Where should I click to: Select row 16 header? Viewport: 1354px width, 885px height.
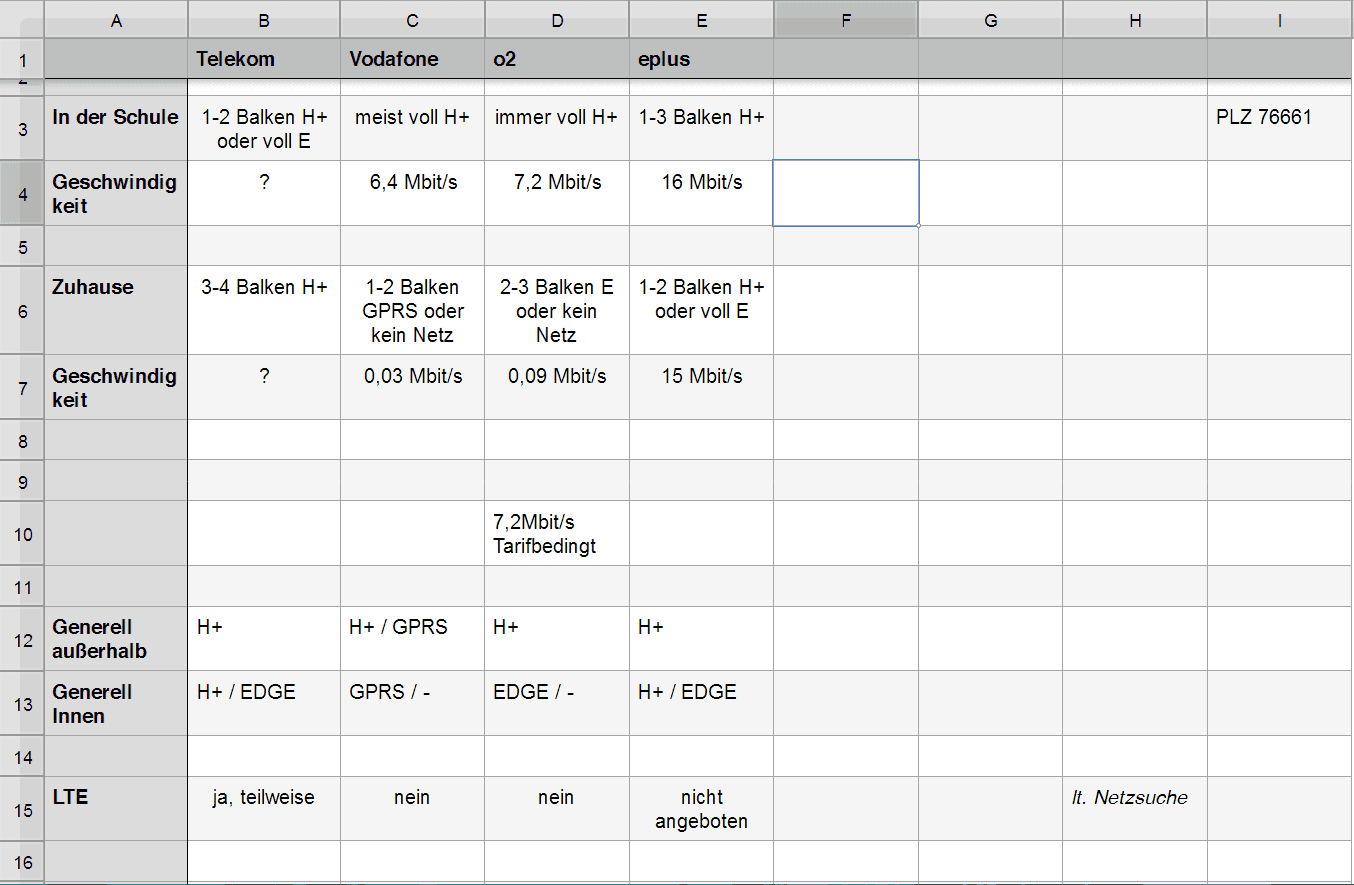pyautogui.click(x=22, y=862)
